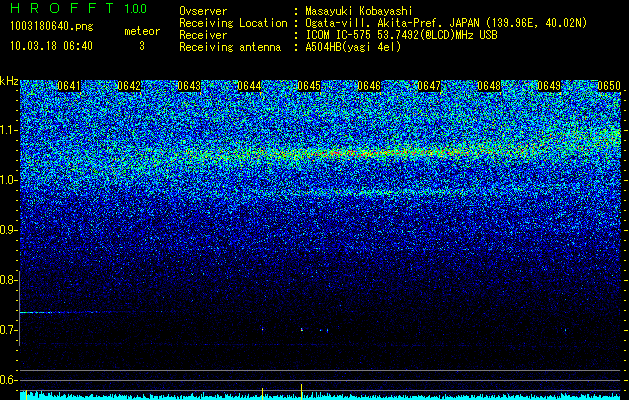Click the 1.1 kHz axis label
The height and width of the screenshot is (400, 629).
8,130
